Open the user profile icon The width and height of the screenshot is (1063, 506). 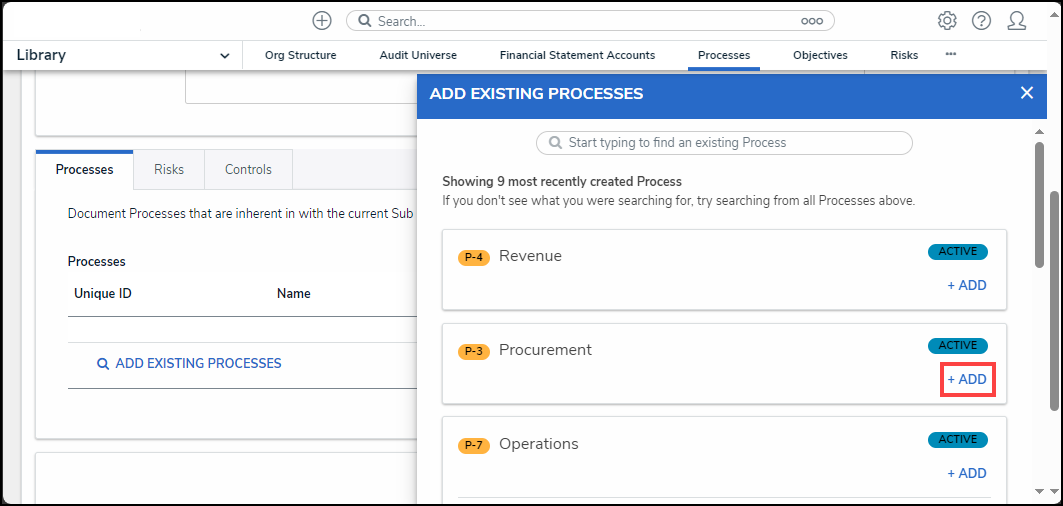[x=1016, y=21]
